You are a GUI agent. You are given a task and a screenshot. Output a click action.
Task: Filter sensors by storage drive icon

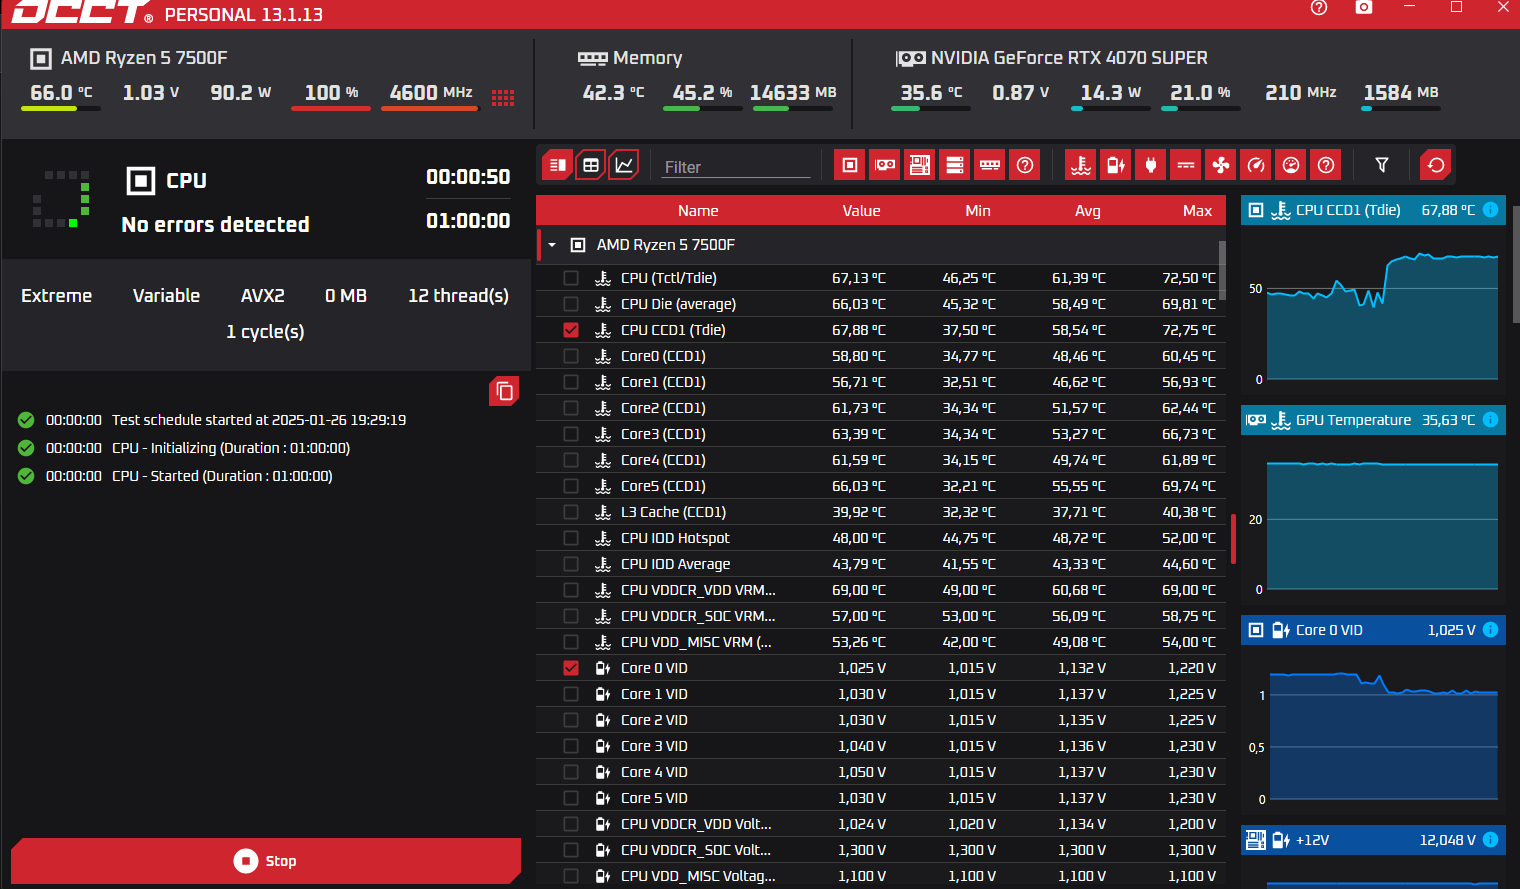click(955, 165)
